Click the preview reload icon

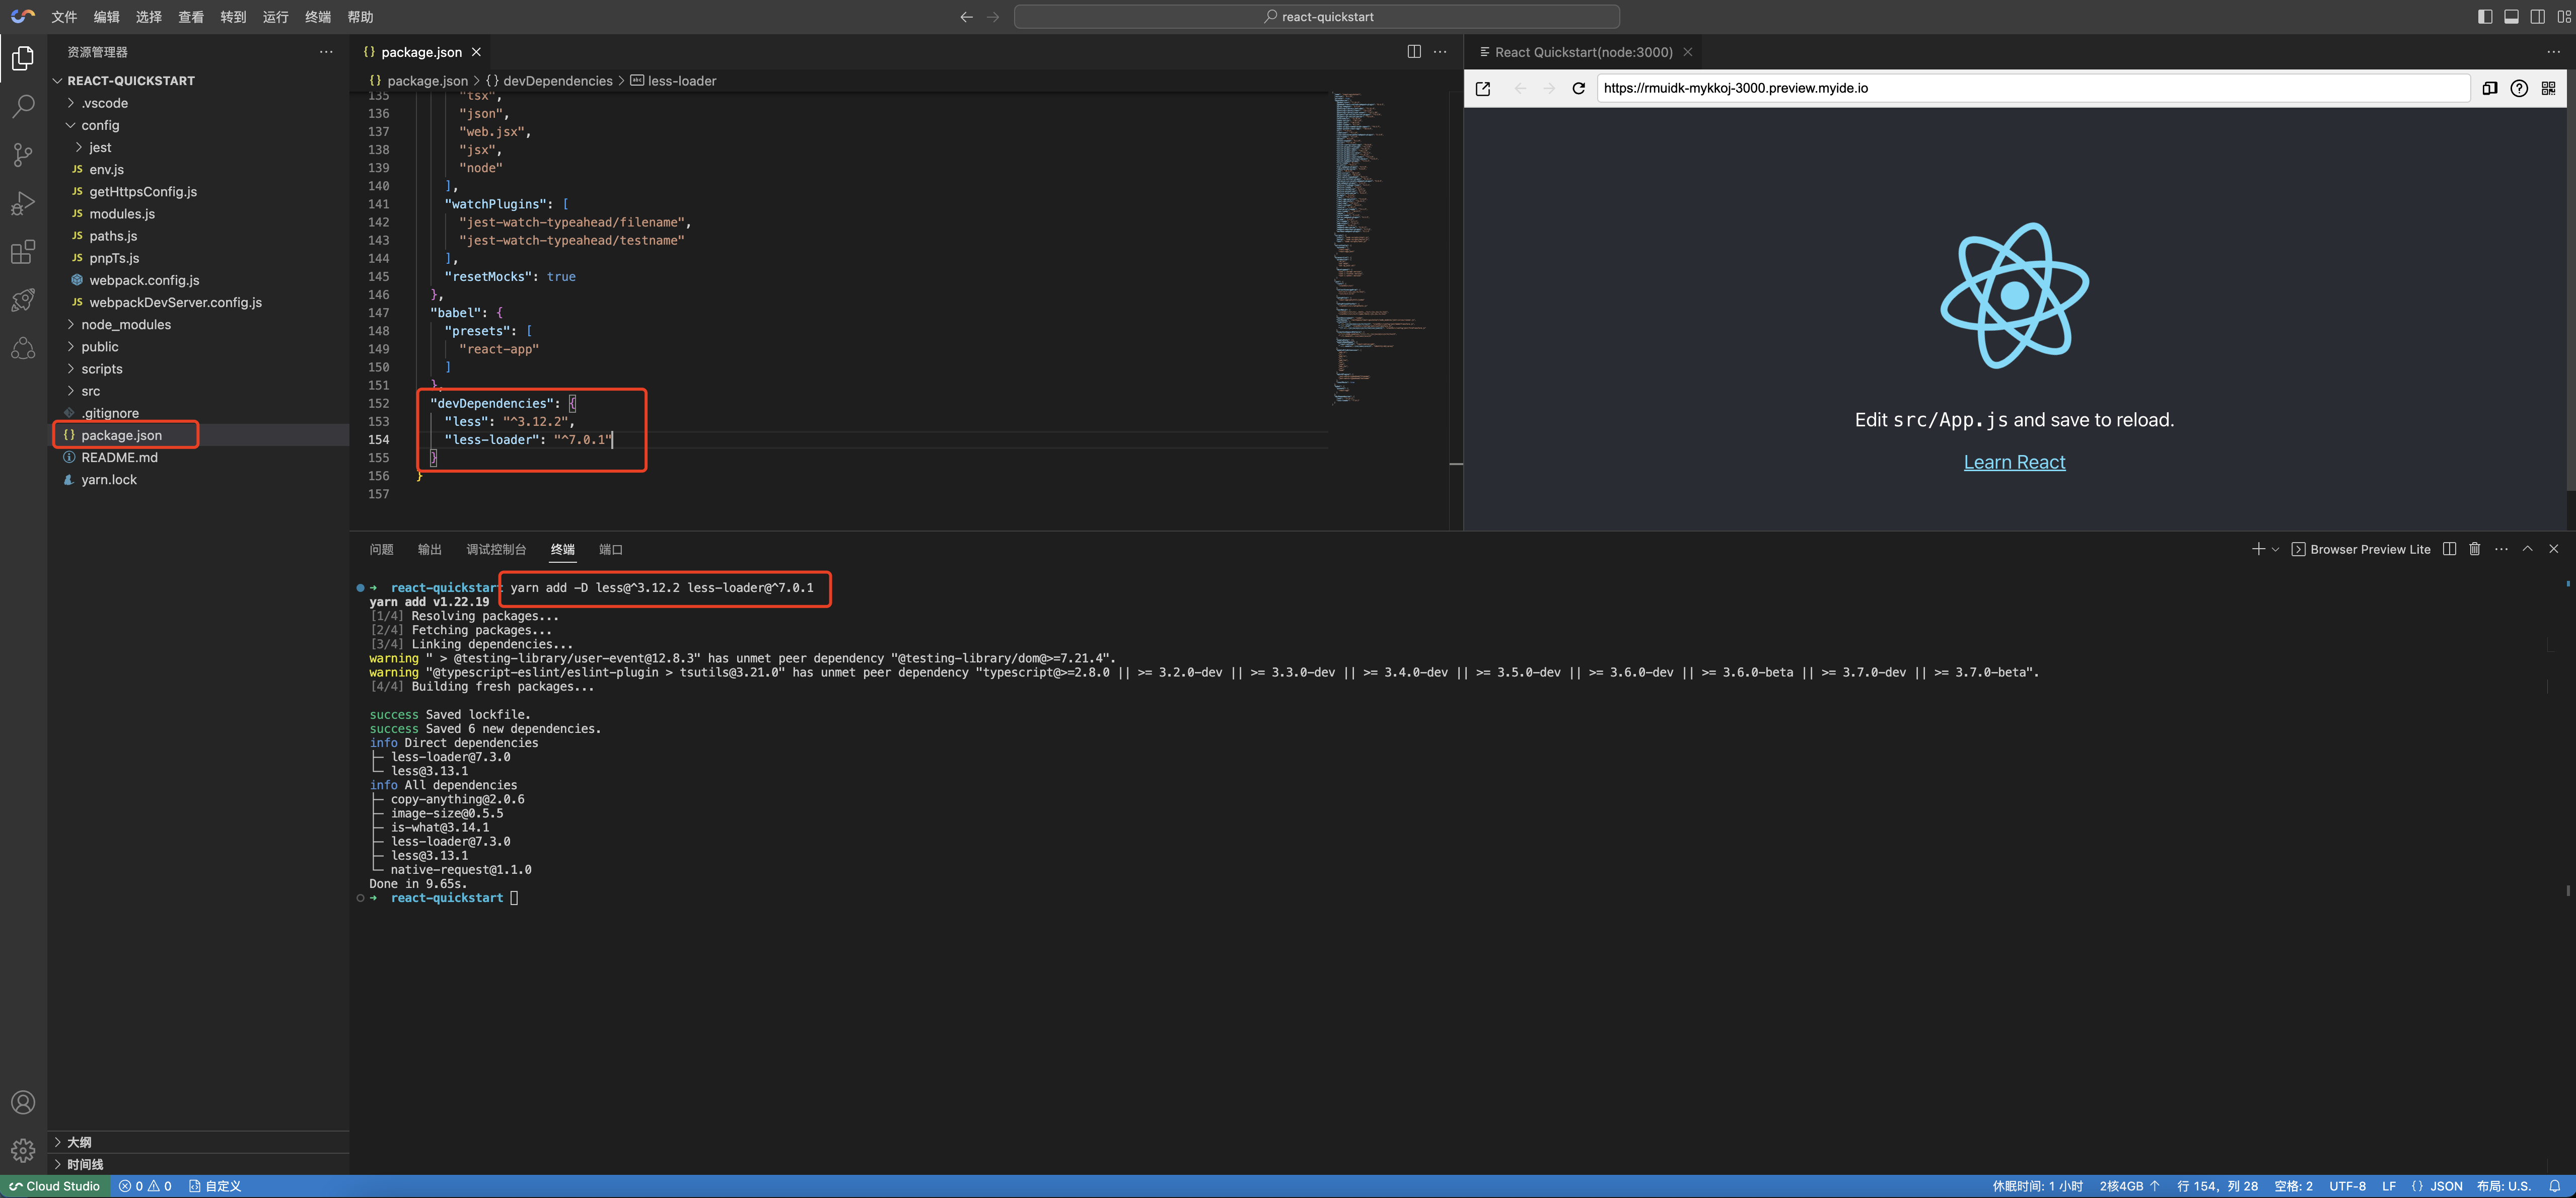pos(1578,88)
